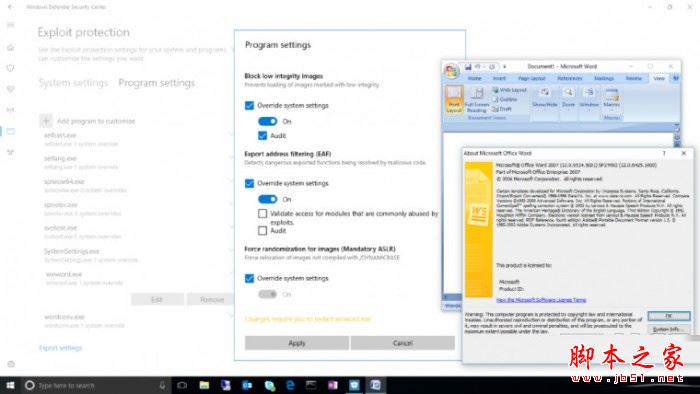700x394 pixels.
Task: Check Validate access for commonly abused modules
Action: pyautogui.click(x=262, y=214)
